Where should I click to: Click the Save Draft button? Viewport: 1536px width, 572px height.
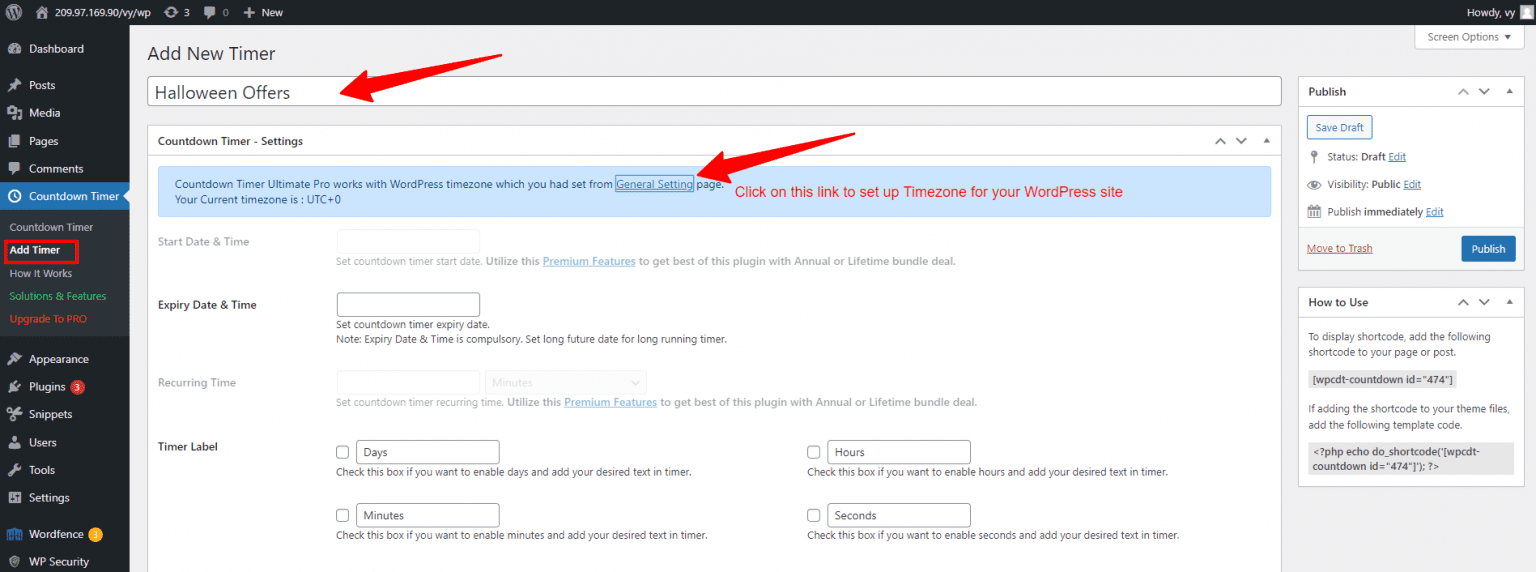[1339, 128]
